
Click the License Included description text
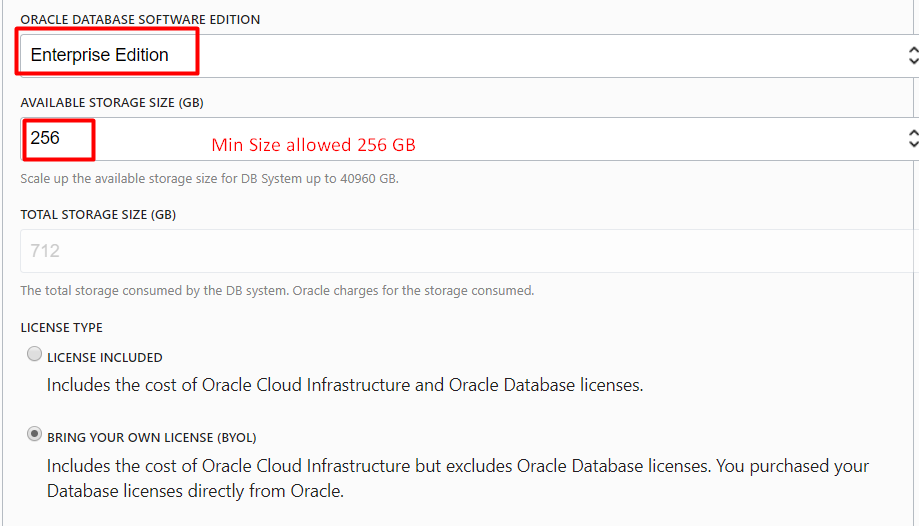(x=345, y=385)
